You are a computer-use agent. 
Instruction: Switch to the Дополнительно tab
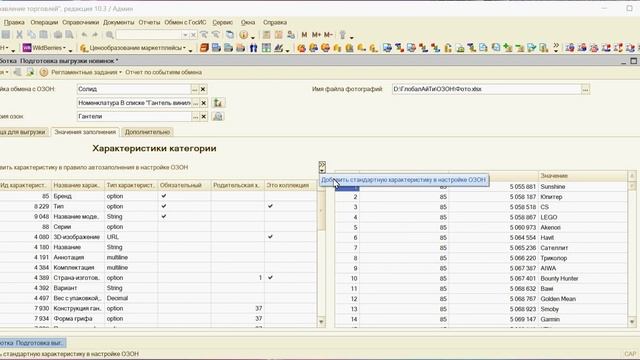coord(147,132)
